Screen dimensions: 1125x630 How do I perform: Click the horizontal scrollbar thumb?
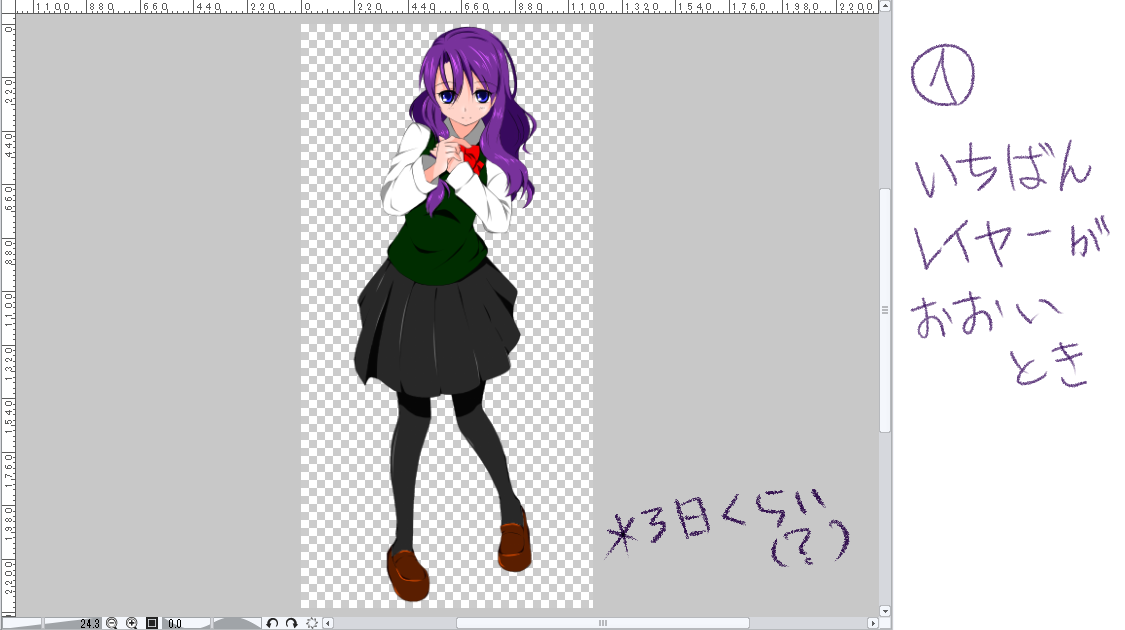603,623
